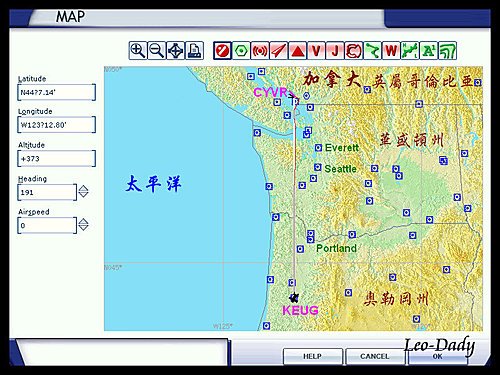Image resolution: width=500 pixels, height=375 pixels.
Task: Toggle the airports display icon
Action: click(222, 51)
